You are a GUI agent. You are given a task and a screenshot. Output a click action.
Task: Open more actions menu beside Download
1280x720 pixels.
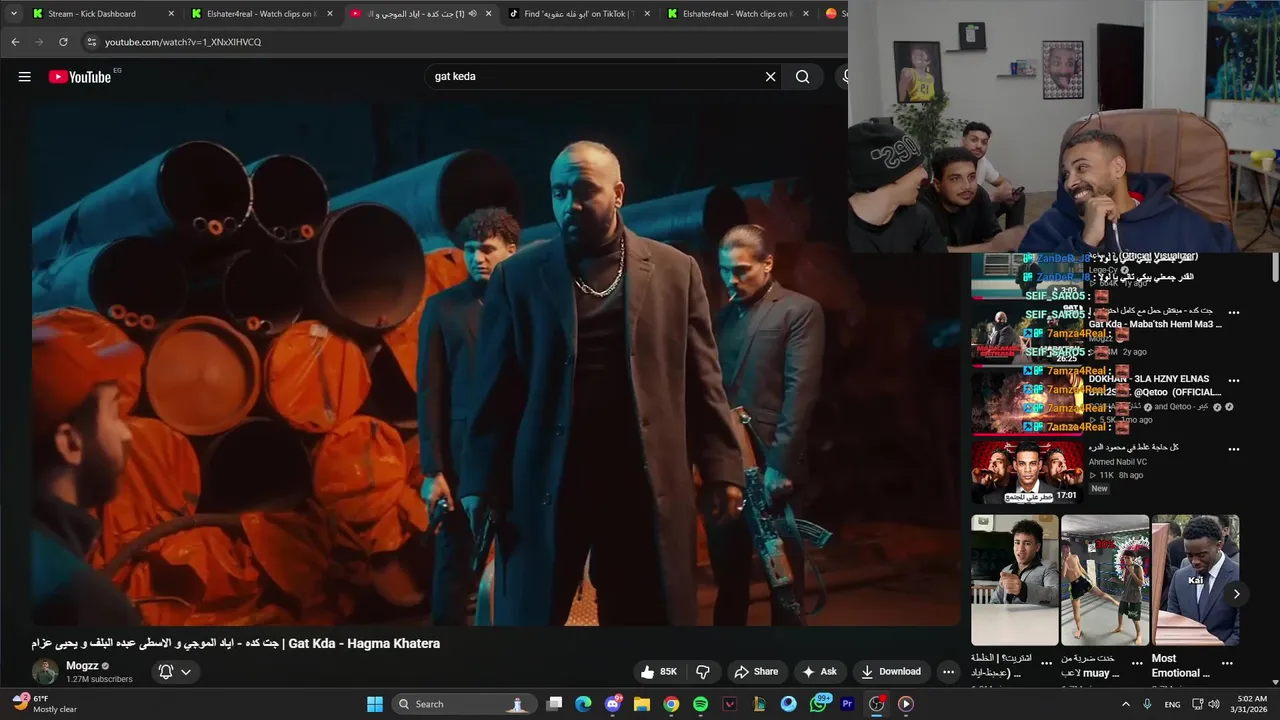pos(948,672)
